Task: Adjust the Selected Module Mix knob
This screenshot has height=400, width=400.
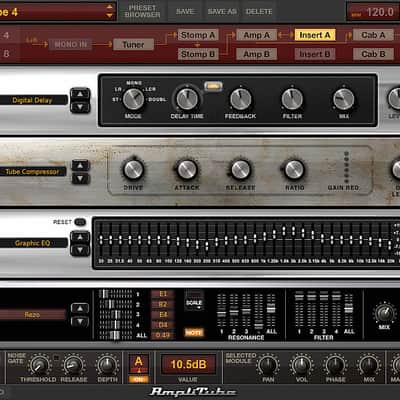Action: pyautogui.click(x=369, y=365)
